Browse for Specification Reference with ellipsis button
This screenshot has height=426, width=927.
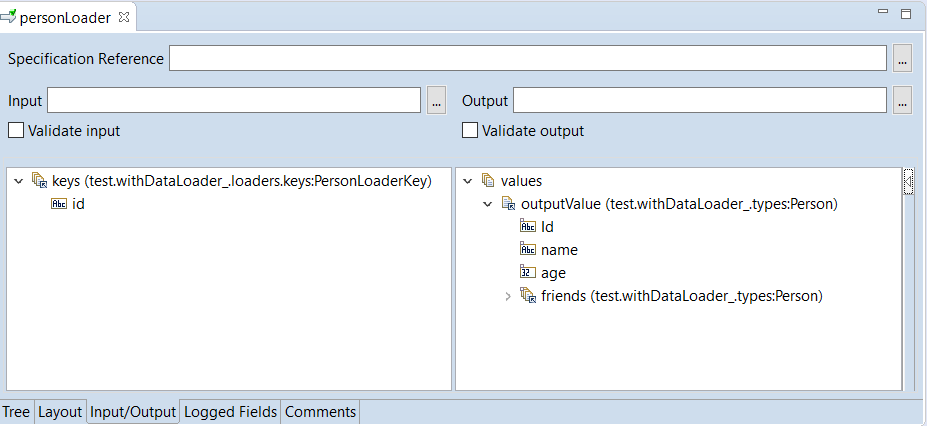point(902,59)
